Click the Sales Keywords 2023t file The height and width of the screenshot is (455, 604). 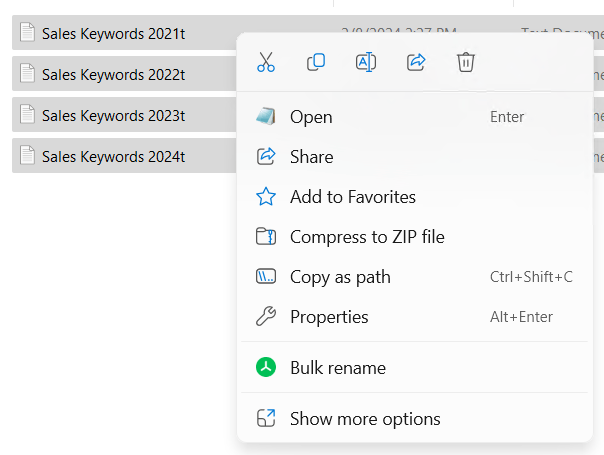[x=113, y=115]
